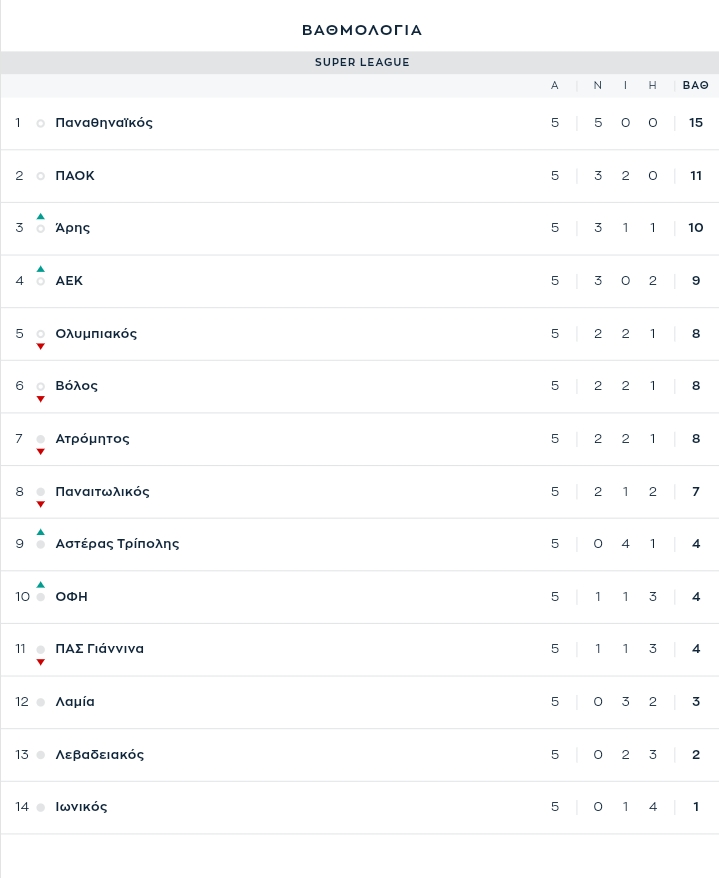Click the Ν wins column header
719x878 pixels.
click(x=597, y=85)
